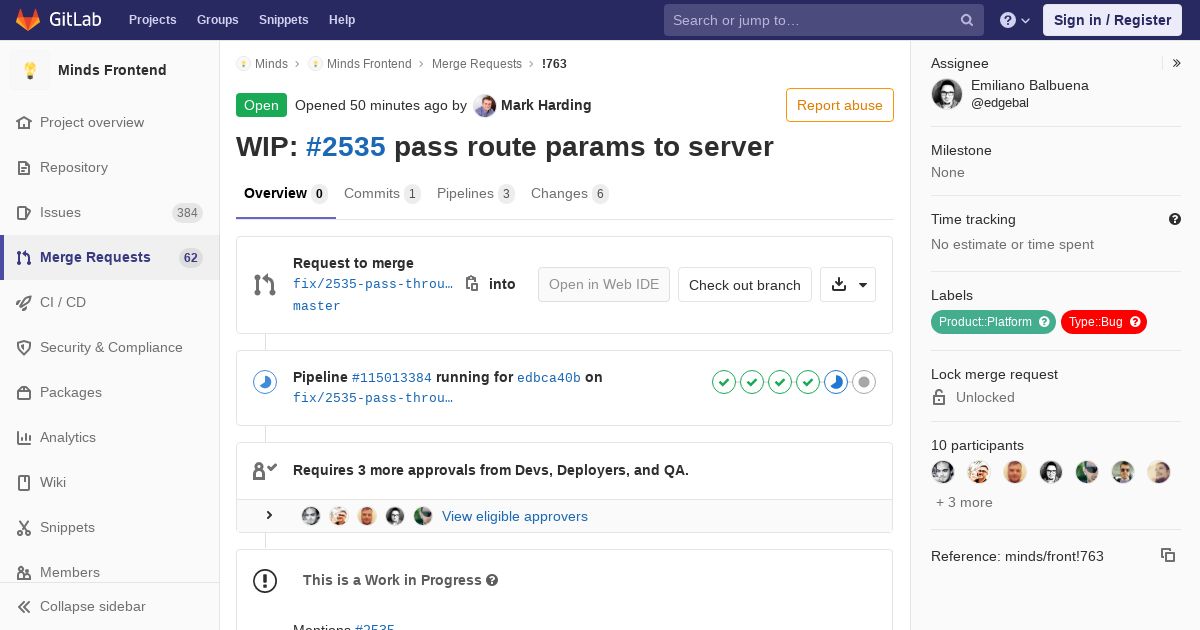
Task: Open the time tracking help icon
Action: [x=1175, y=219]
